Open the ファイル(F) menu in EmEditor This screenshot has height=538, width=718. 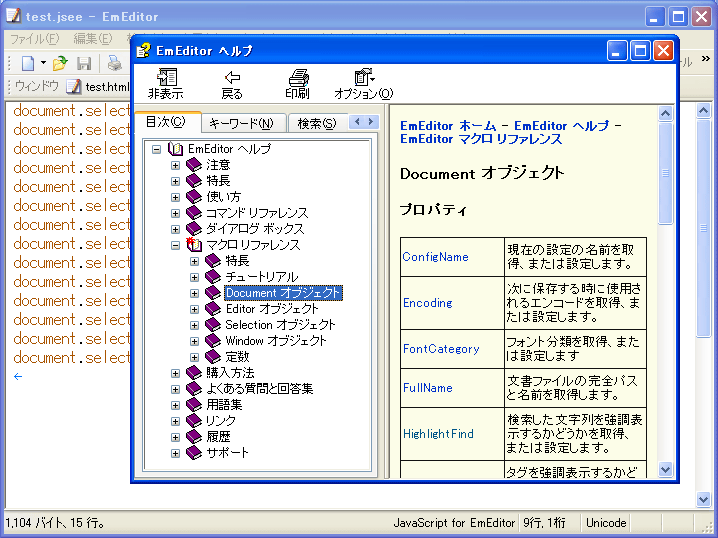pyautogui.click(x=35, y=39)
